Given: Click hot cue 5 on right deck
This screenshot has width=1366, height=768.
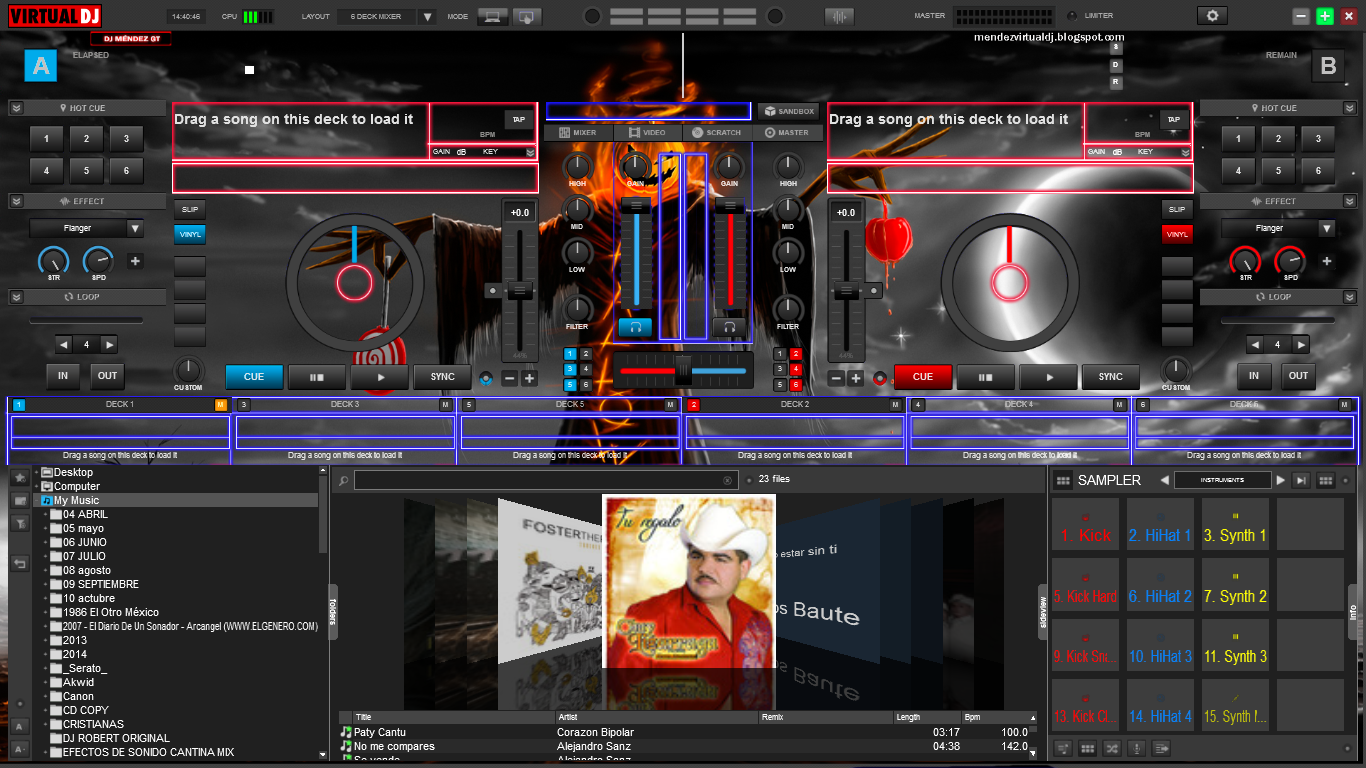Looking at the screenshot, I should click(x=1278, y=171).
